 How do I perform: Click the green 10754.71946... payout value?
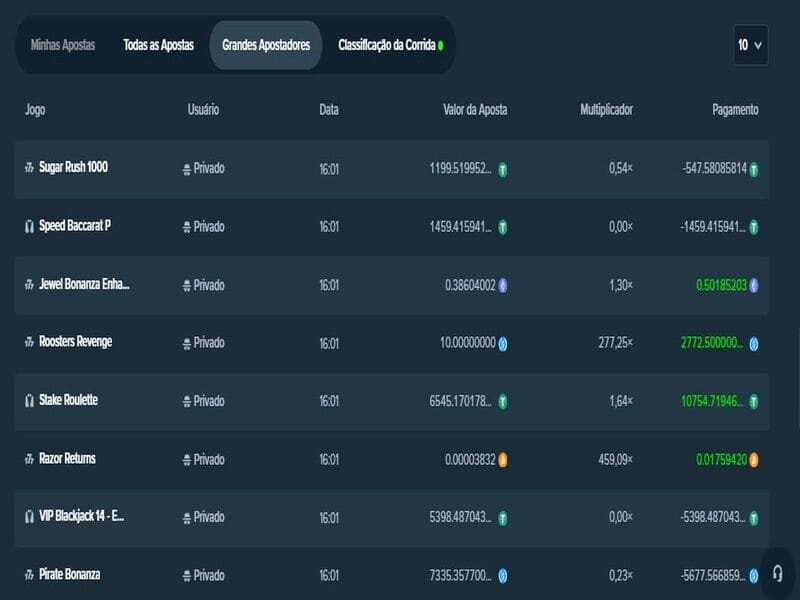tap(712, 401)
